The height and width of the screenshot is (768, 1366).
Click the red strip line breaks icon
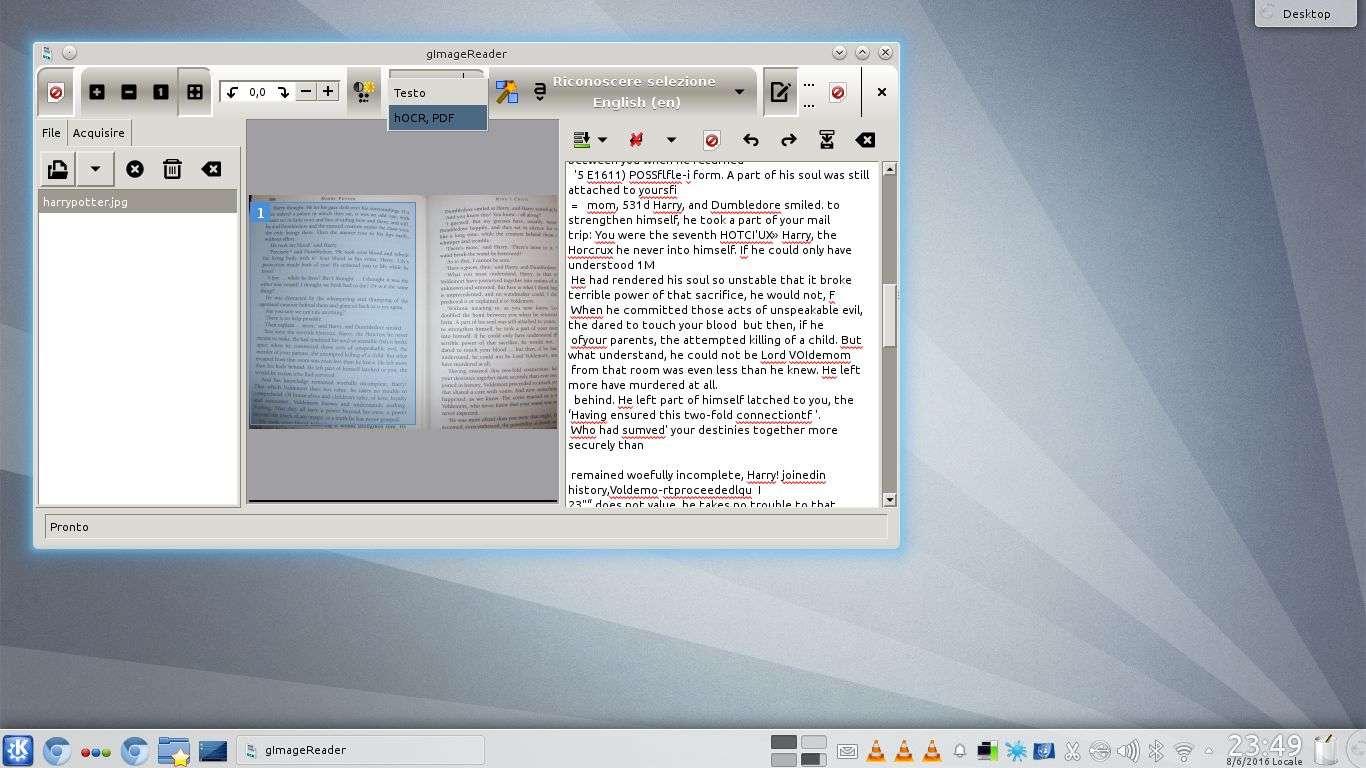[x=635, y=140]
